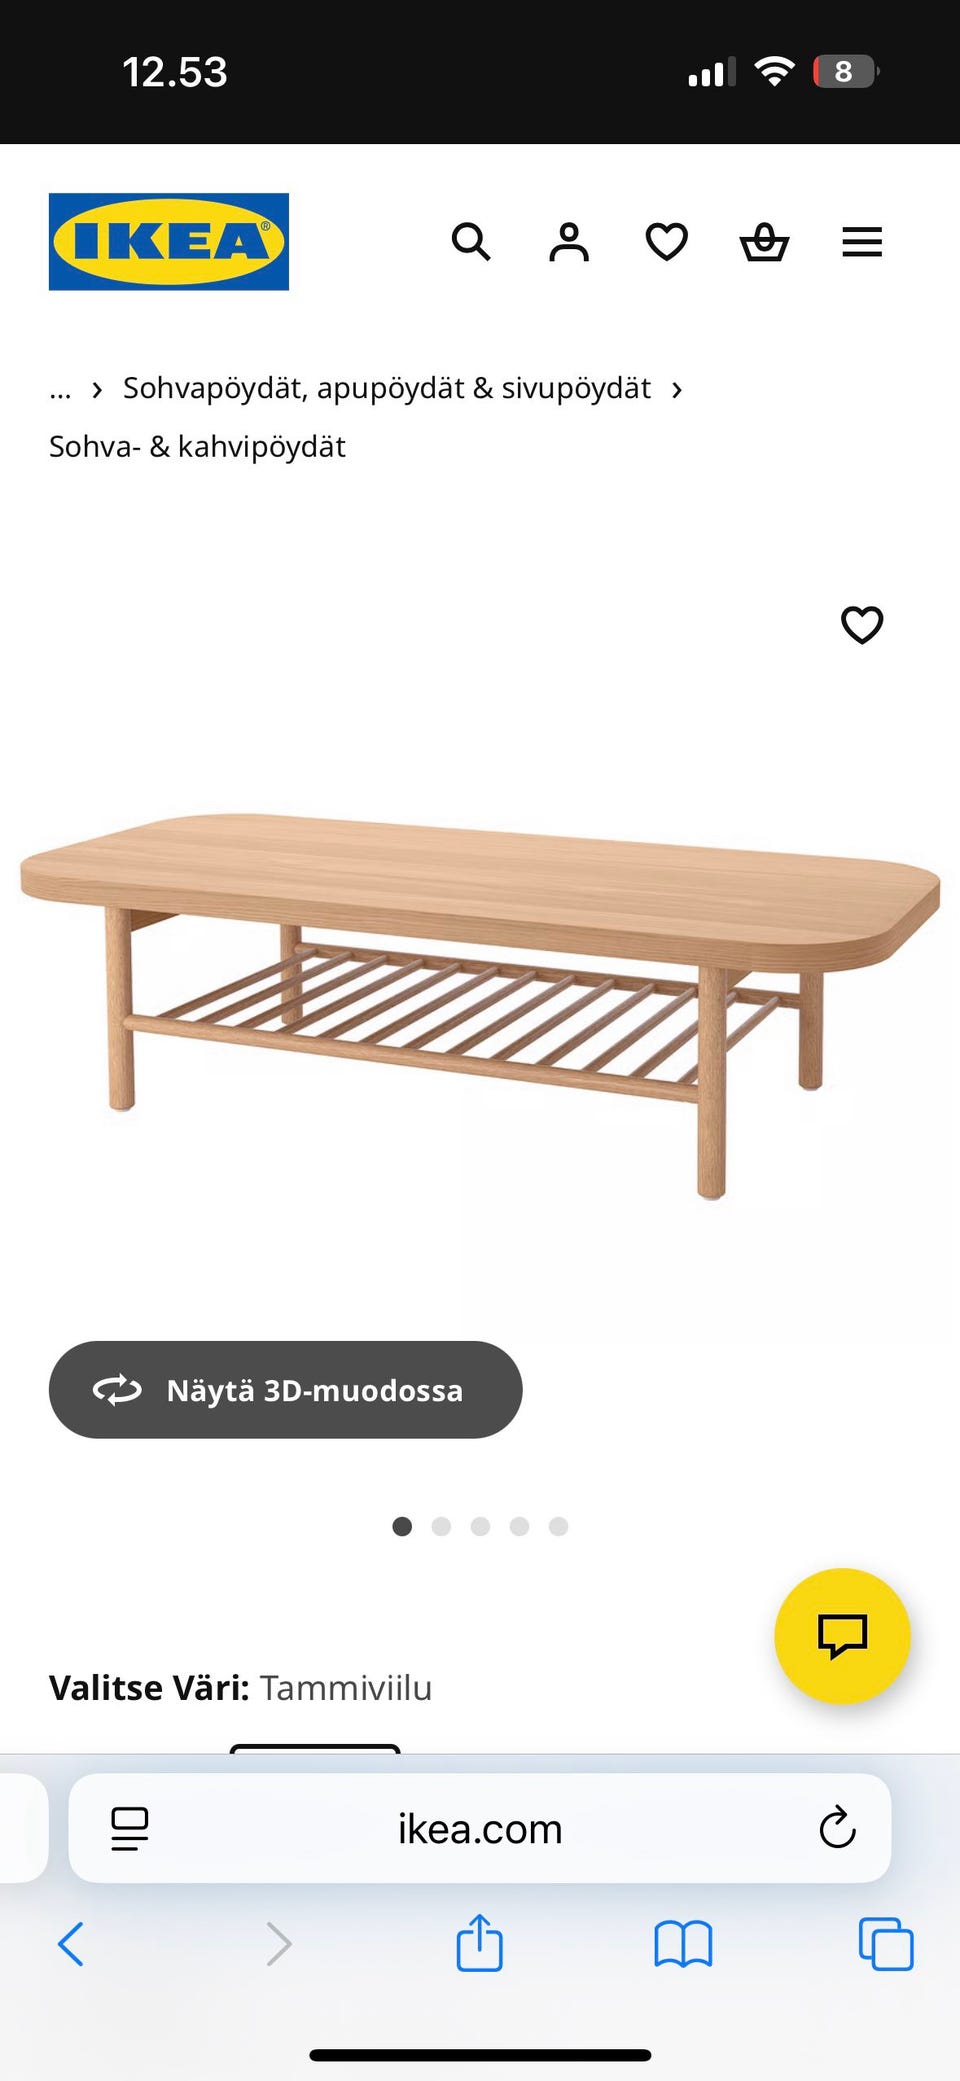Add table to favorites with heart toggle
This screenshot has width=960, height=2081.
[x=862, y=625]
